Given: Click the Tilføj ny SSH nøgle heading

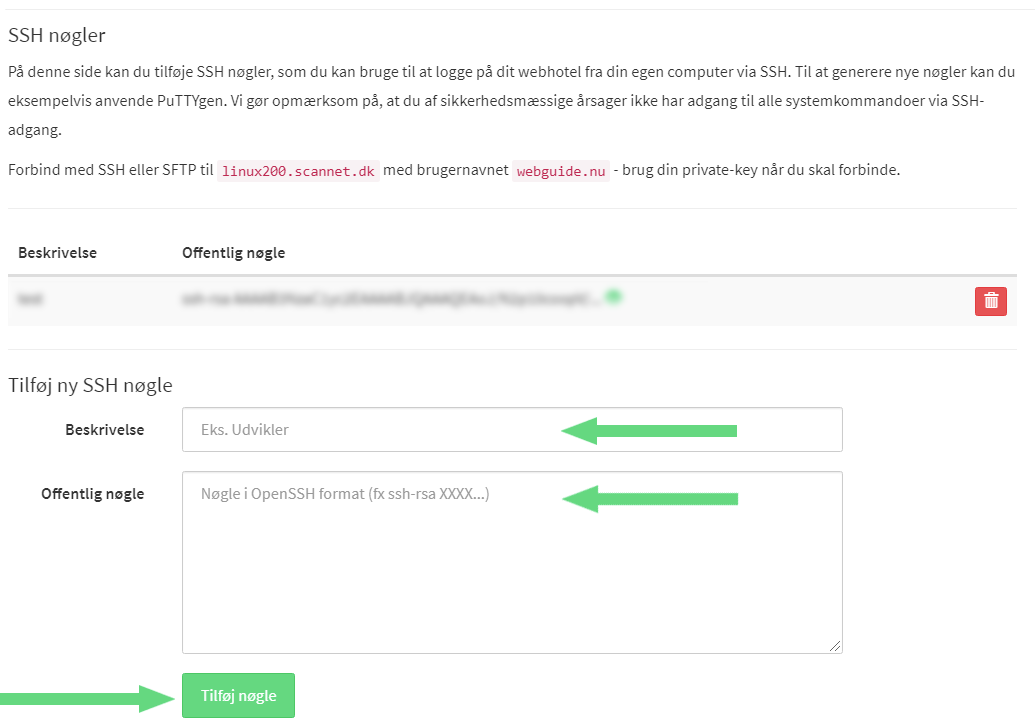Looking at the screenshot, I should click(x=90, y=385).
